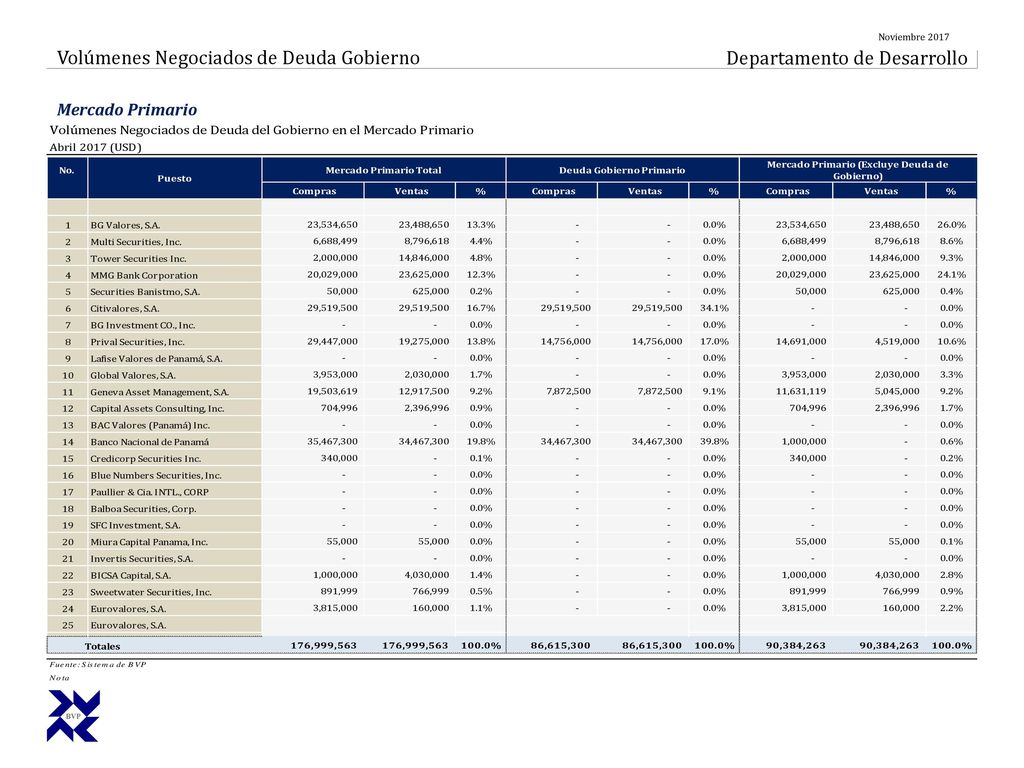Image resolution: width=1024 pixels, height=768 pixels.
Task: Click the 29,447,000 value for Prival Securities
Action: [x=332, y=342]
